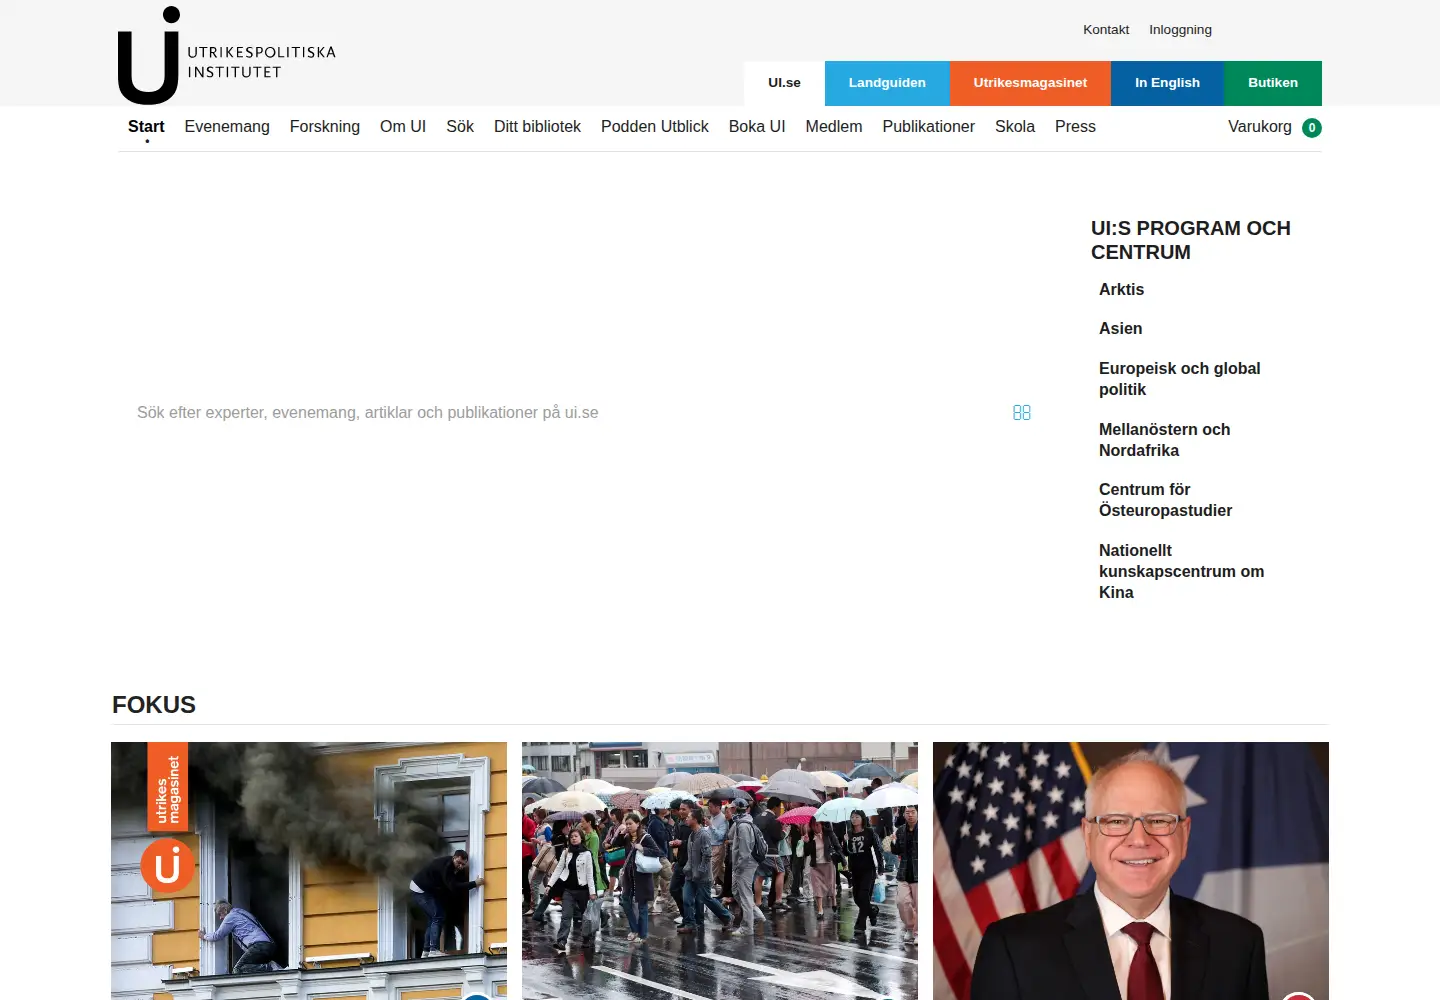Open the Medlem menu item
Image resolution: width=1440 pixels, height=1000 pixels.
pyautogui.click(x=834, y=127)
